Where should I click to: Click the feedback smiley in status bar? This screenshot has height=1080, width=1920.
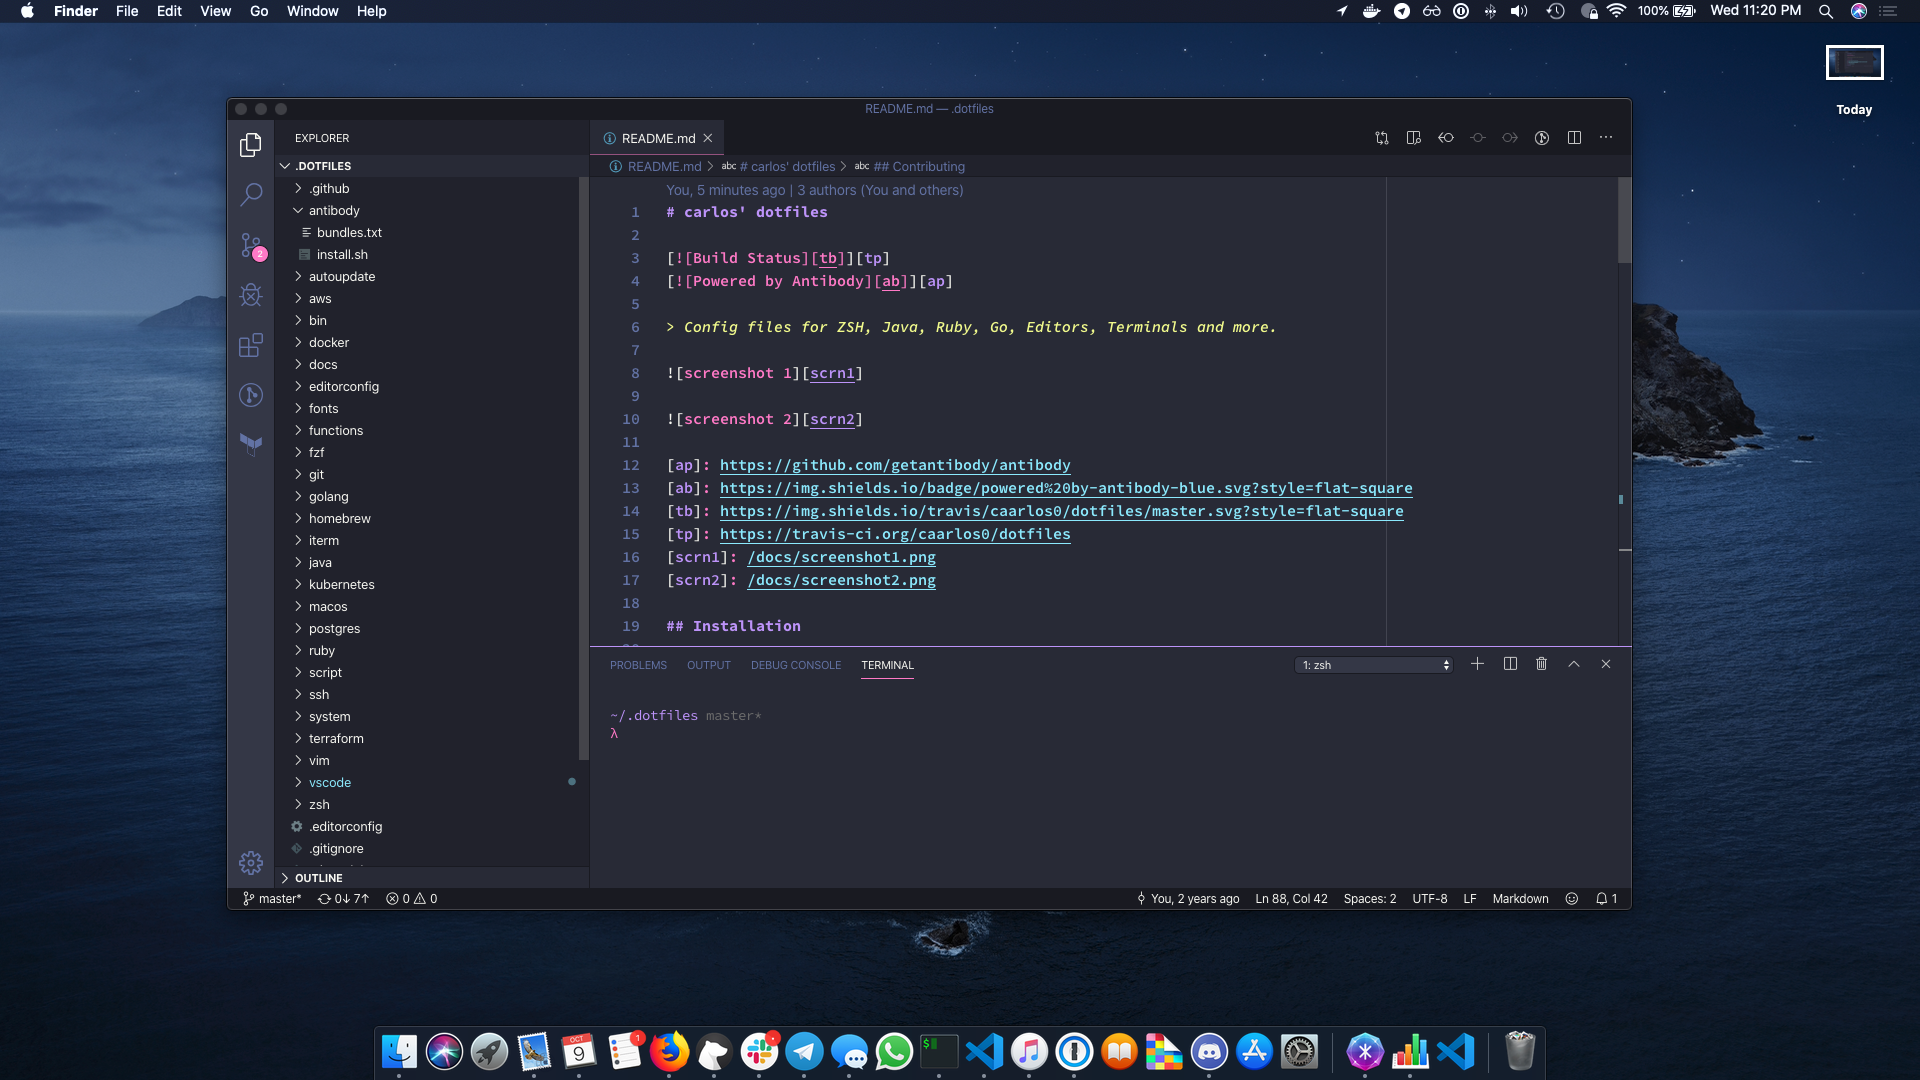coord(1572,899)
